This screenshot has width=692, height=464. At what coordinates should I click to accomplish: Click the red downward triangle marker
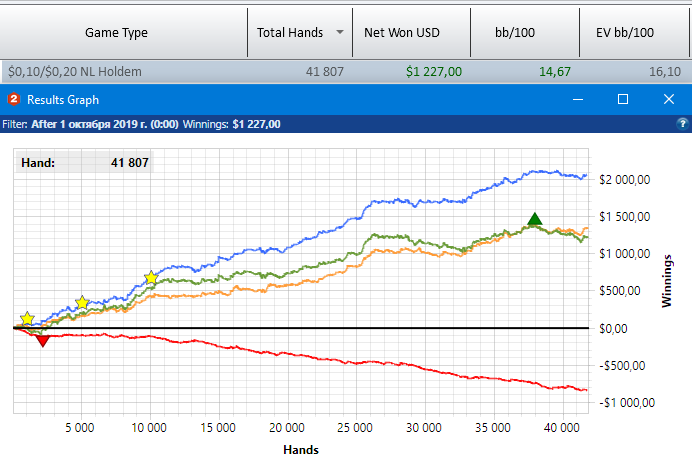pos(42,341)
